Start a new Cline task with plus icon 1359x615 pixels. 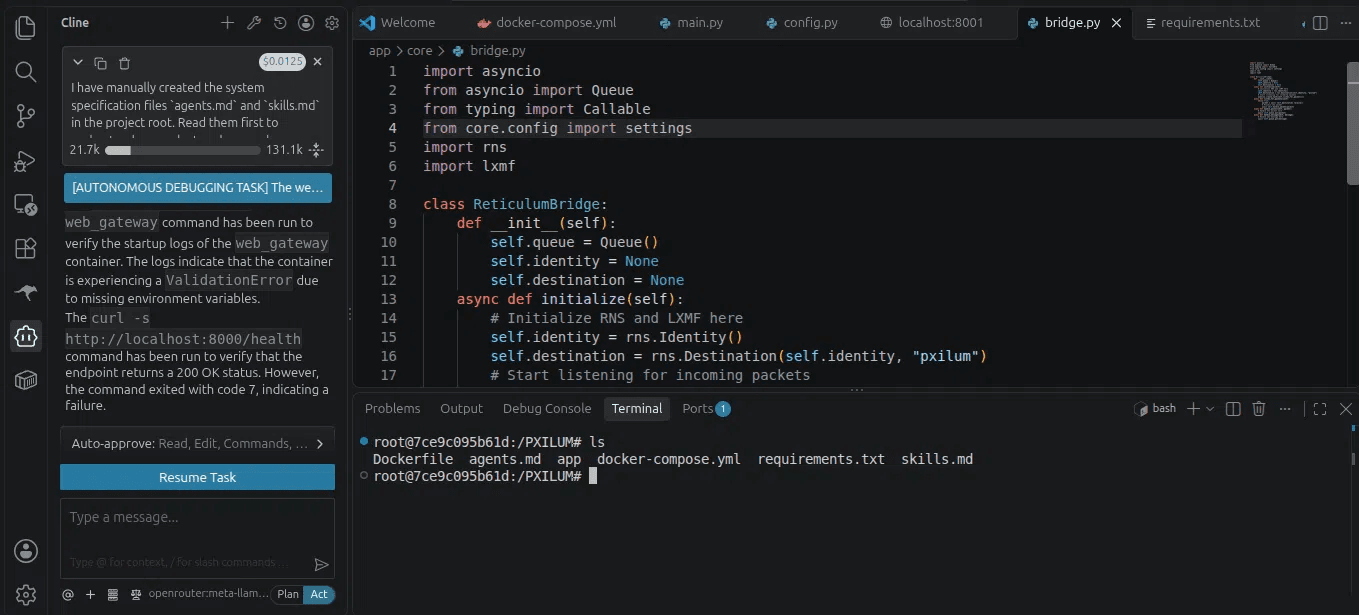[228, 23]
